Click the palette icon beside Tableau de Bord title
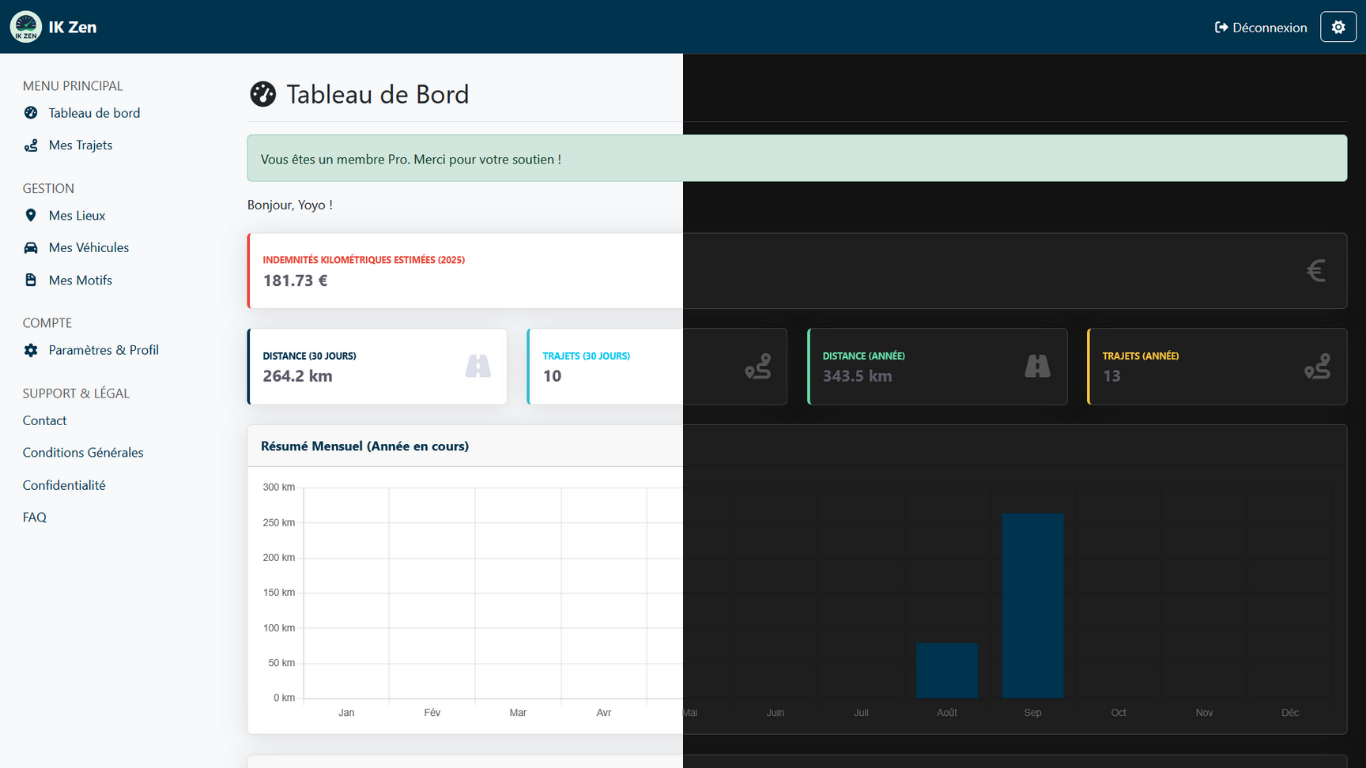This screenshot has height=768, width=1366. pyautogui.click(x=262, y=94)
